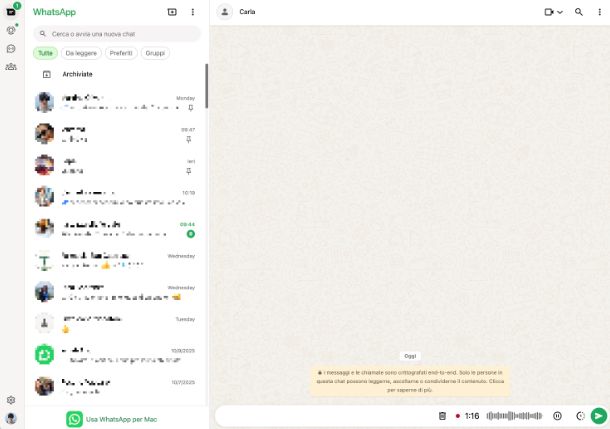Click the green avatar of the 10/9/2025 chat
This screenshot has height=429, width=610.
coord(44,355)
